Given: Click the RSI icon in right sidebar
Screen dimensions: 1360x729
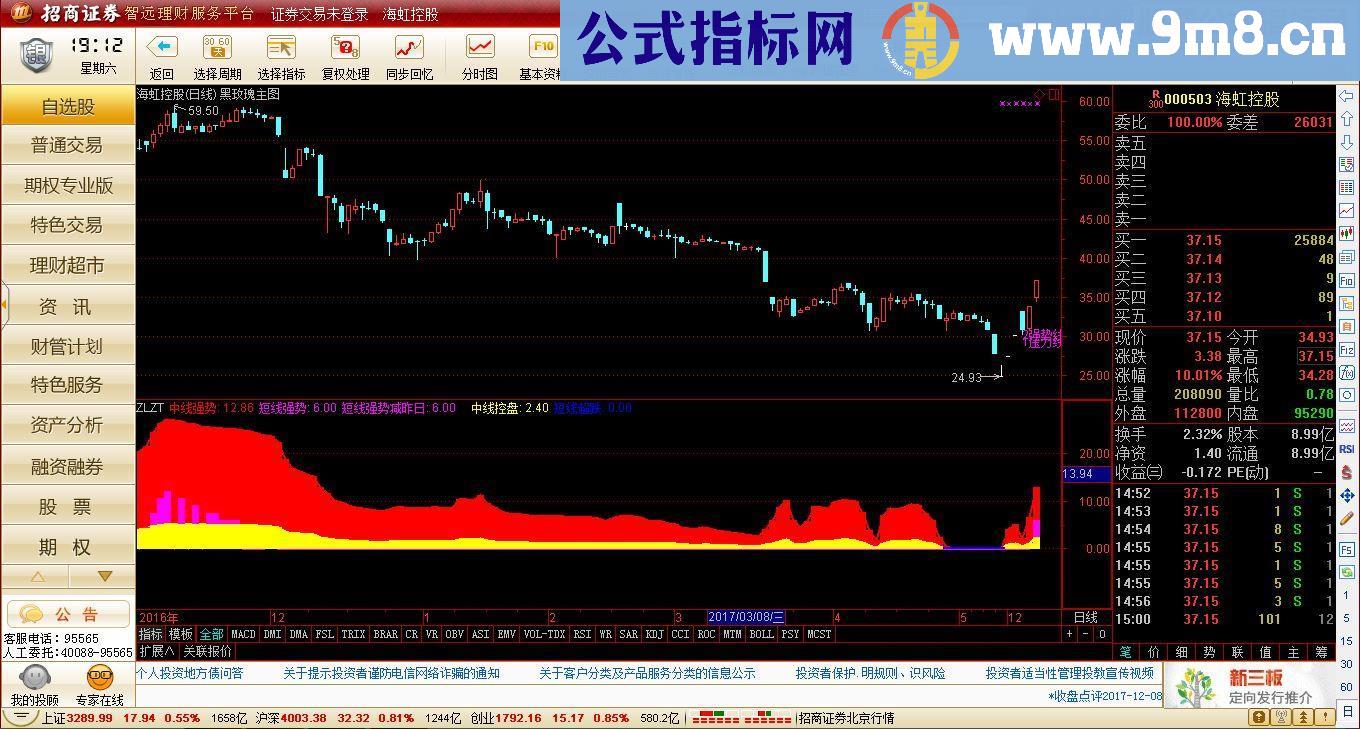Looking at the screenshot, I should 1345,448.
